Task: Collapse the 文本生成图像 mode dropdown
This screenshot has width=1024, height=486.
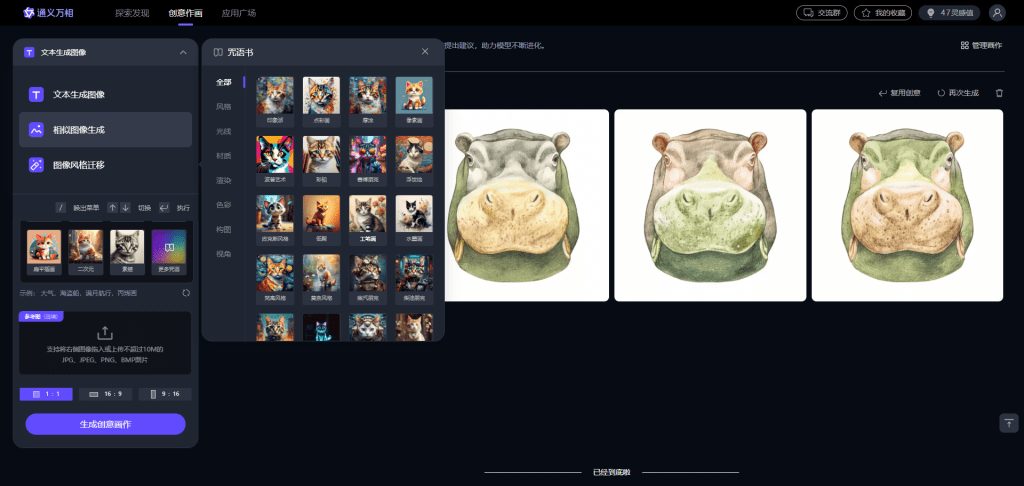Action: point(183,52)
